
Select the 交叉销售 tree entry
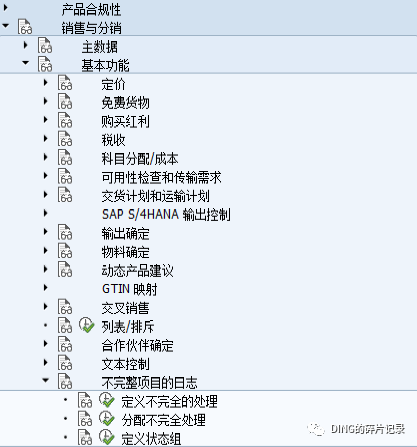[x=125, y=308]
